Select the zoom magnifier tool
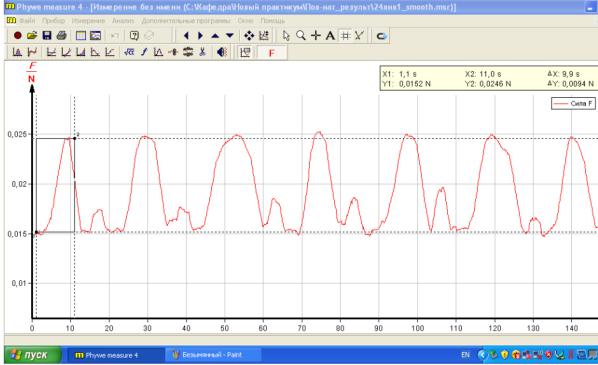Screen dimensions: 598x365 pos(301,35)
